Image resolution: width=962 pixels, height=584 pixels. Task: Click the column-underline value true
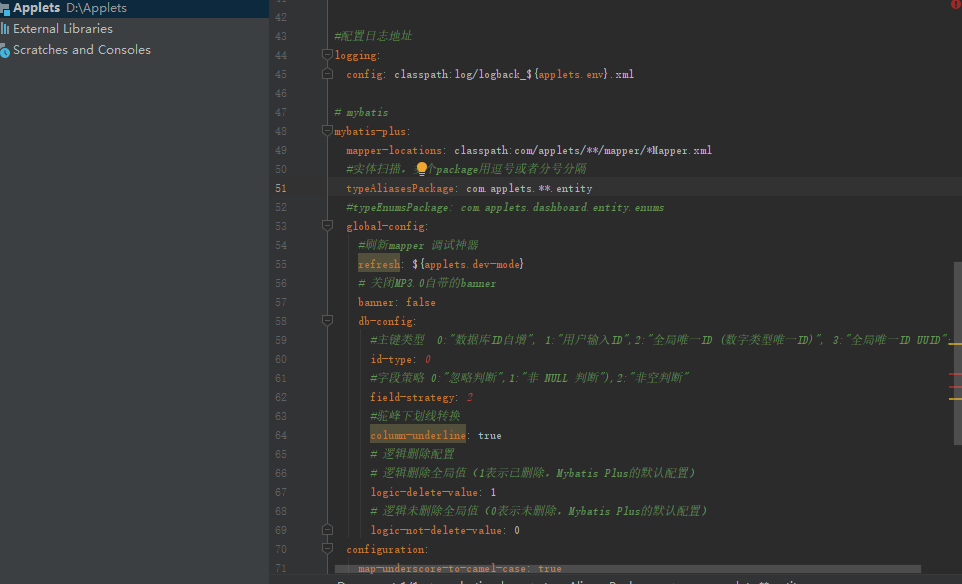click(x=490, y=436)
